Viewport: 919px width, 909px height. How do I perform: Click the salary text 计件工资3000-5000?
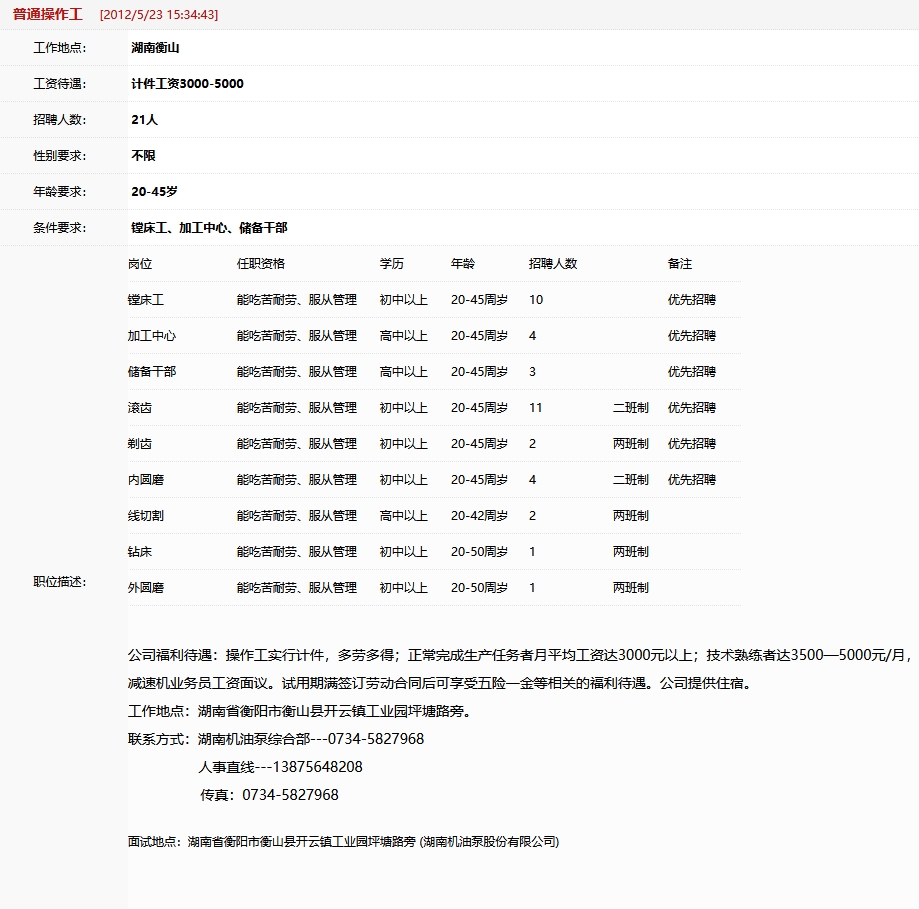pyautogui.click(x=187, y=84)
